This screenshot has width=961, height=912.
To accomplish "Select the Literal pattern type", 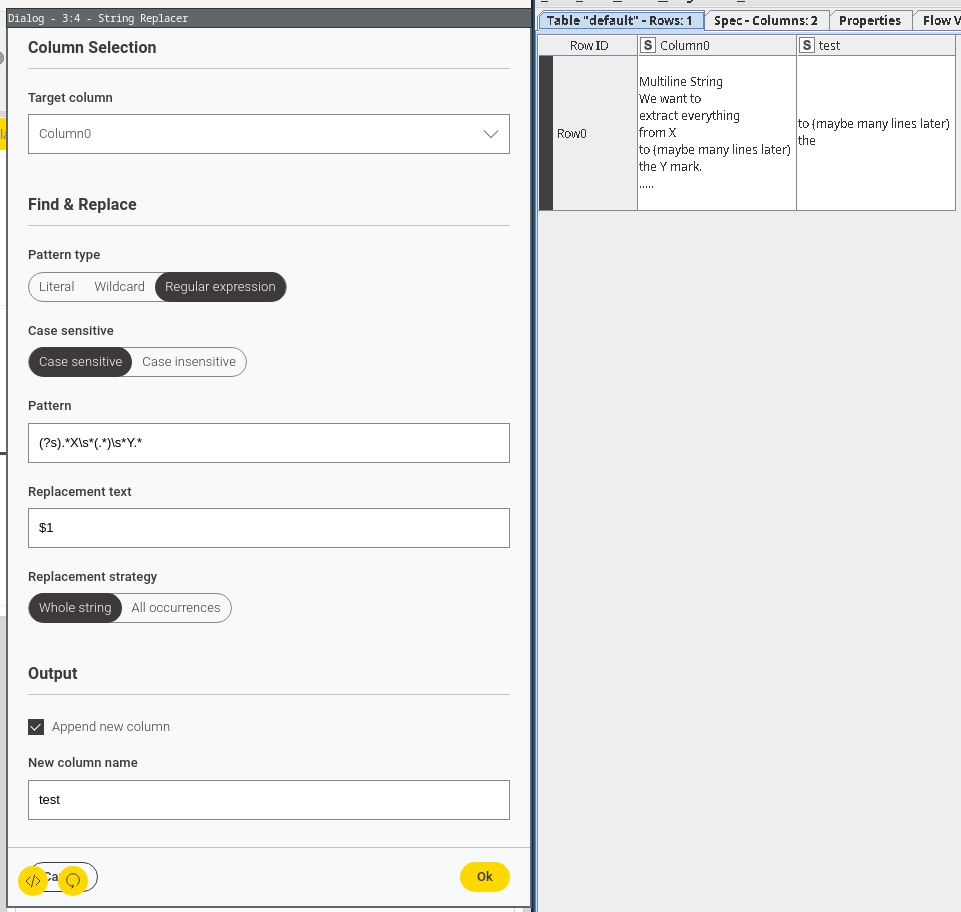I will pos(57,287).
